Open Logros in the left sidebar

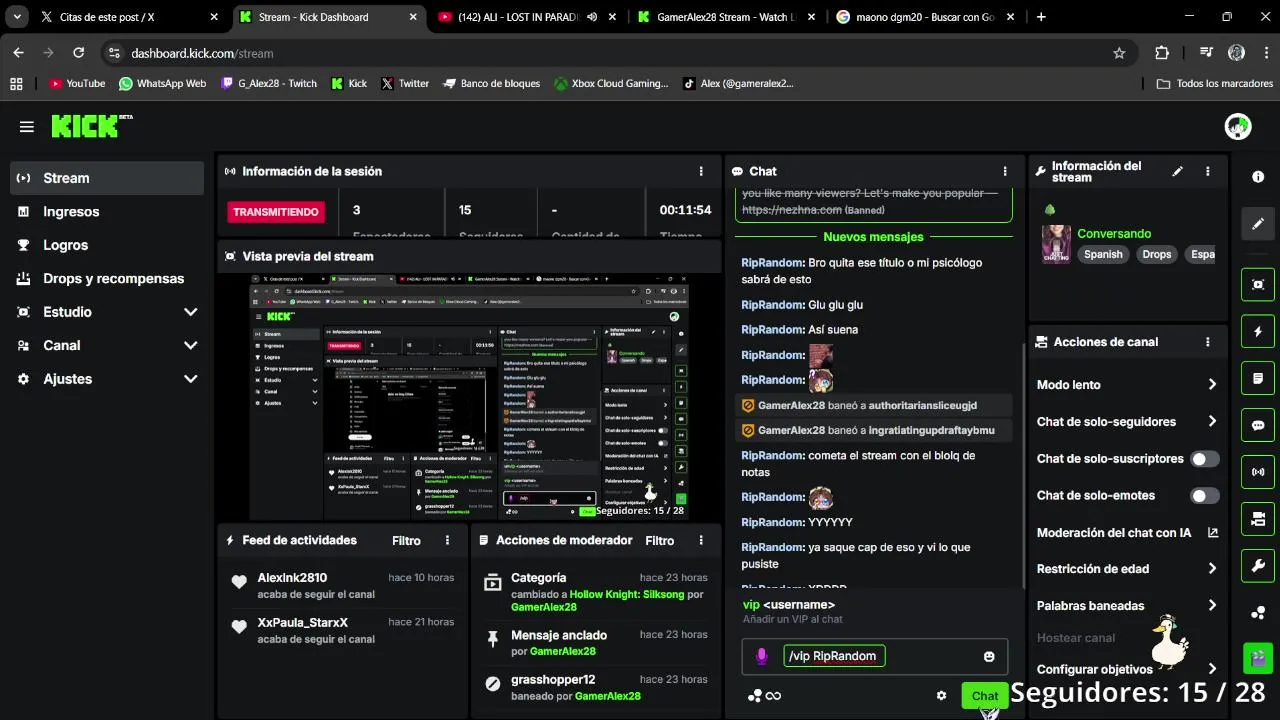pyautogui.click(x=107, y=245)
